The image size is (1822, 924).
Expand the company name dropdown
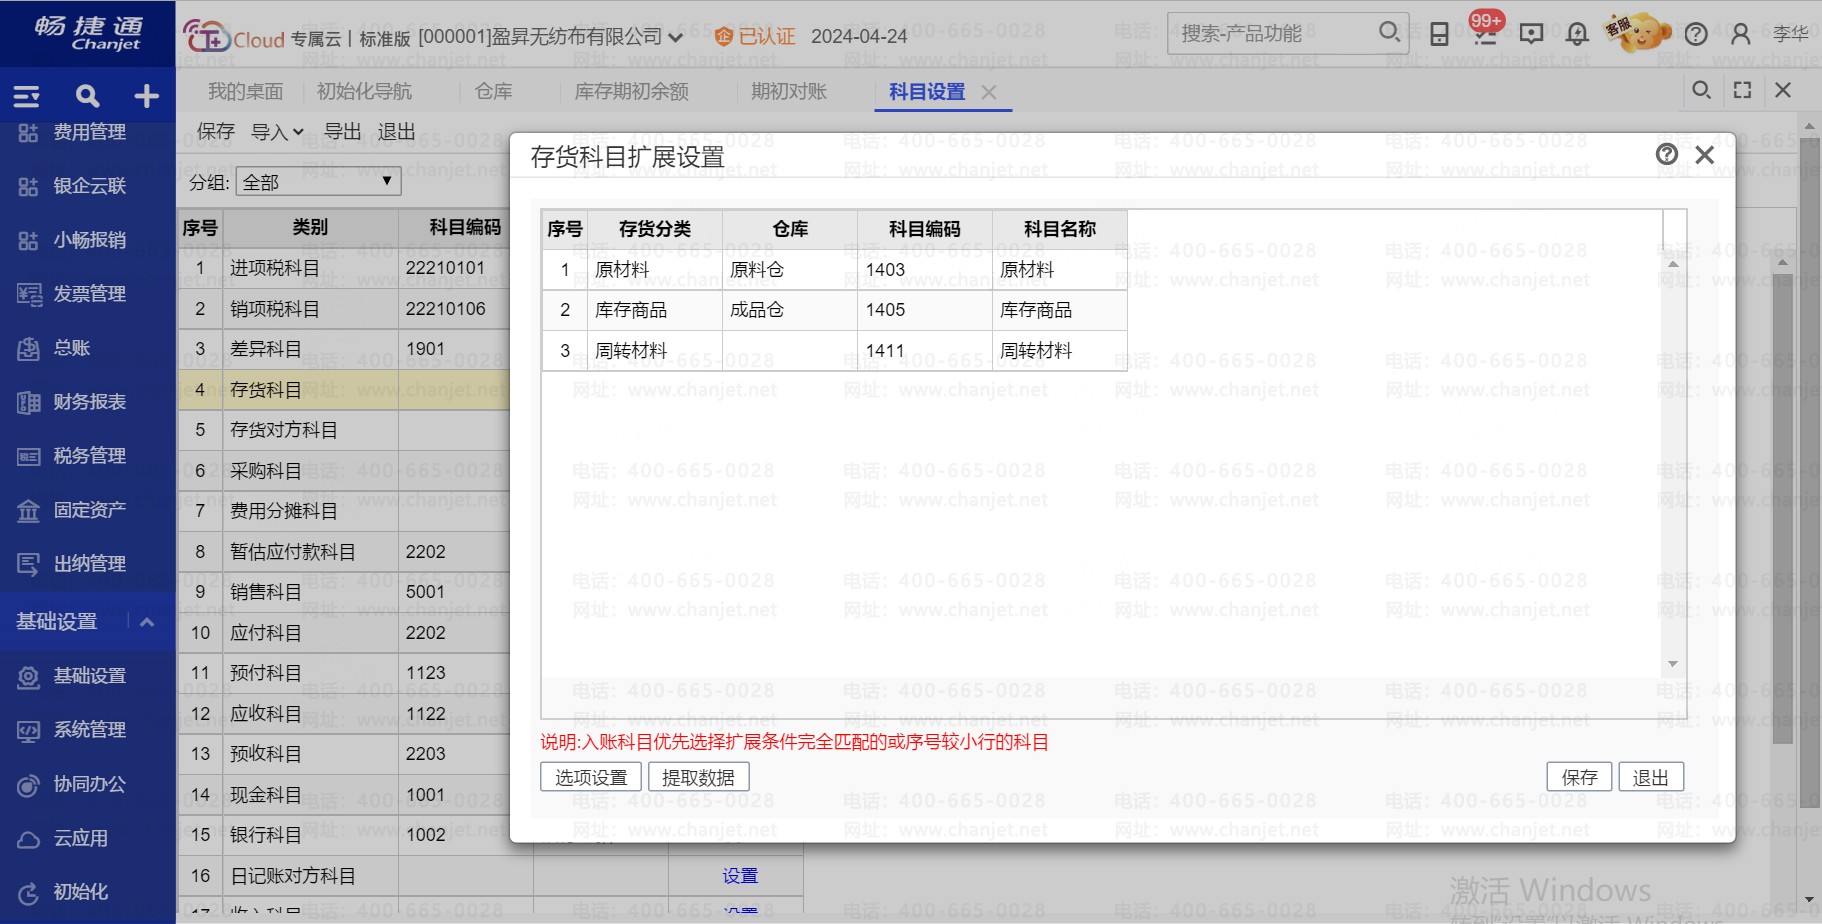[676, 38]
